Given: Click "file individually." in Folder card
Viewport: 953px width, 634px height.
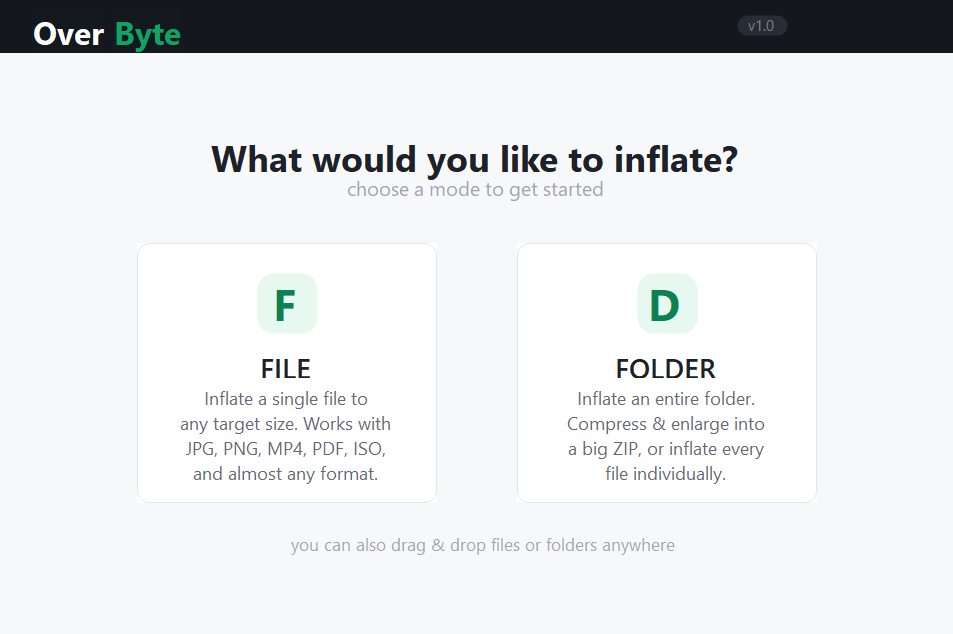Looking at the screenshot, I should 666,474.
